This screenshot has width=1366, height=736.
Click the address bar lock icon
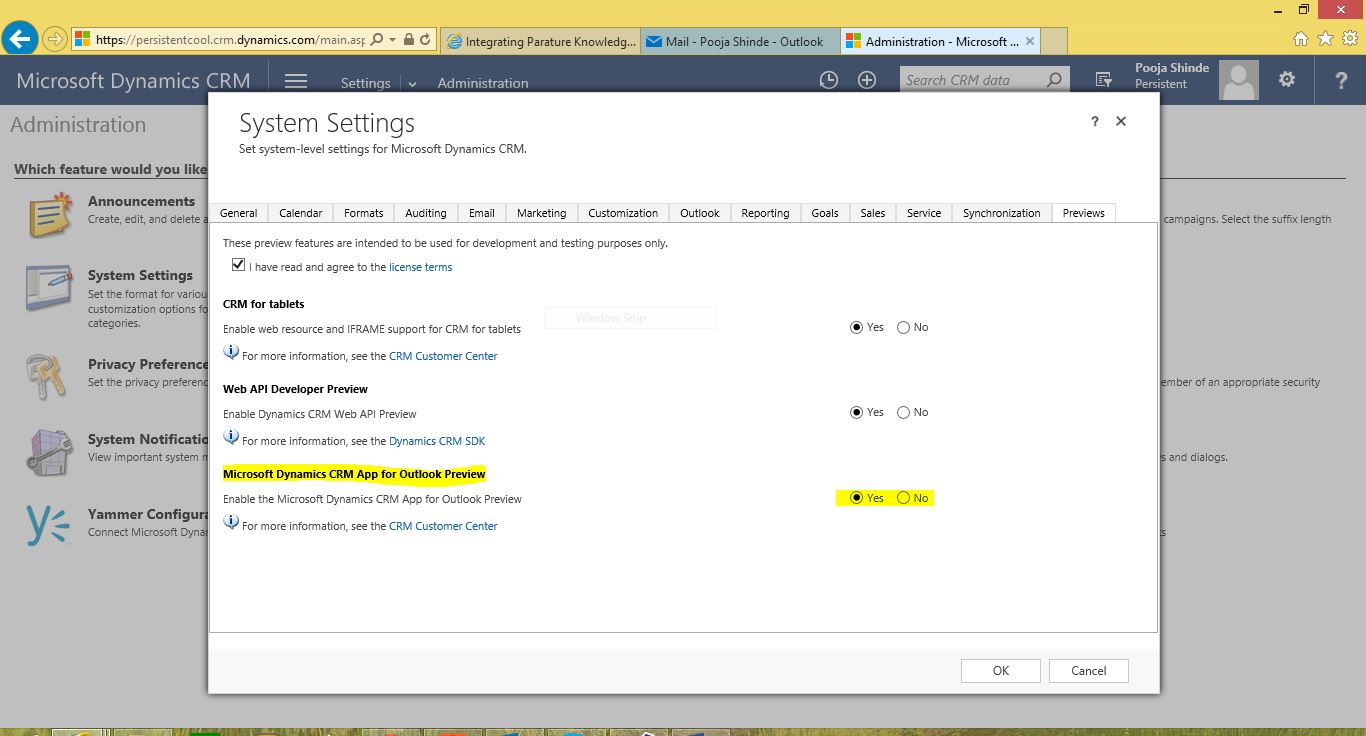tap(408, 40)
